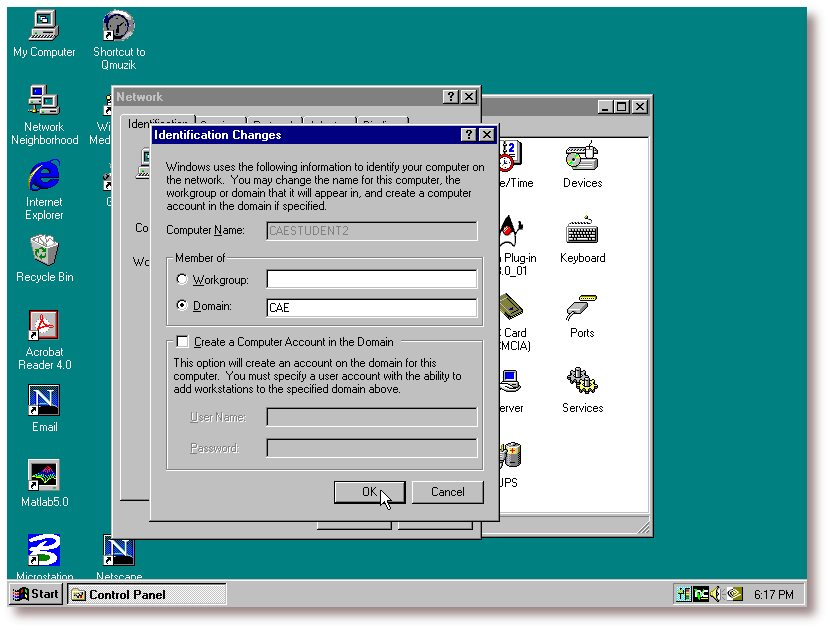Open the Start menu
Screen dimensions: 830x630
click(x=36, y=594)
